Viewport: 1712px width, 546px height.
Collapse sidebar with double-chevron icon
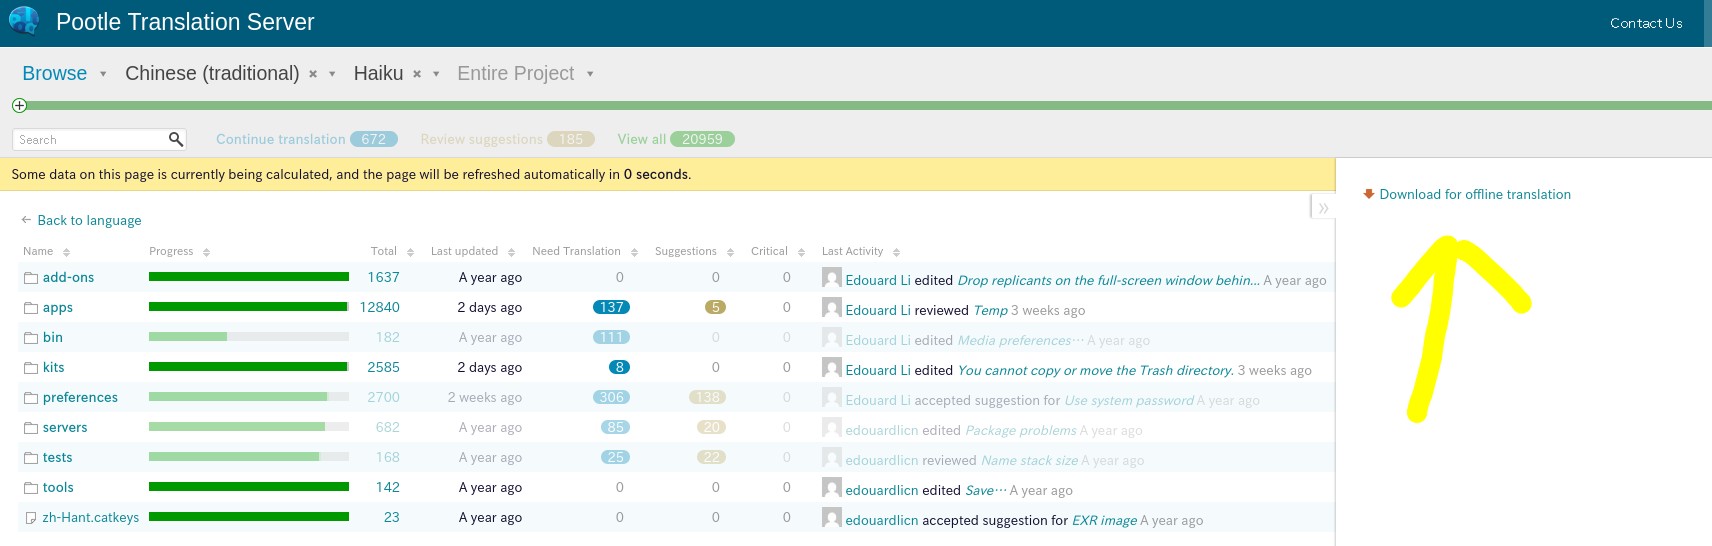click(x=1323, y=208)
